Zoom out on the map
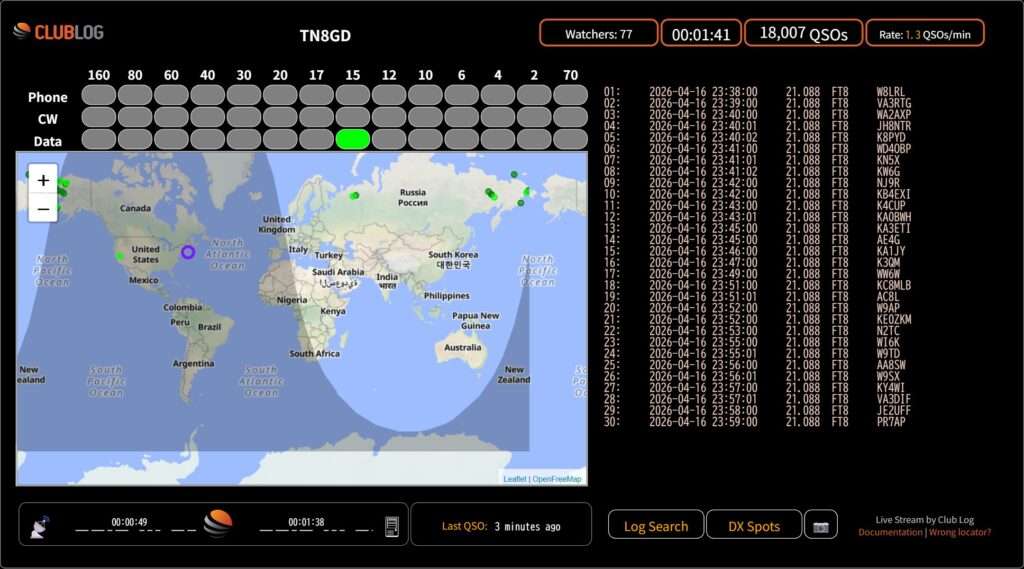This screenshot has height=569, width=1024. [43, 209]
